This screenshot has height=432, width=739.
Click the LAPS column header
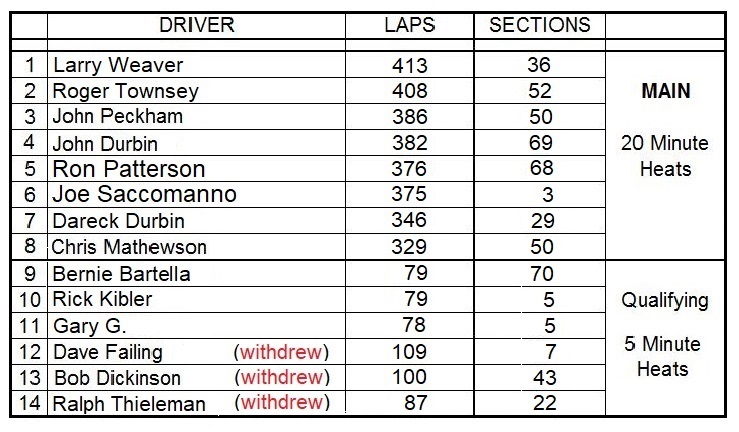pos(410,25)
